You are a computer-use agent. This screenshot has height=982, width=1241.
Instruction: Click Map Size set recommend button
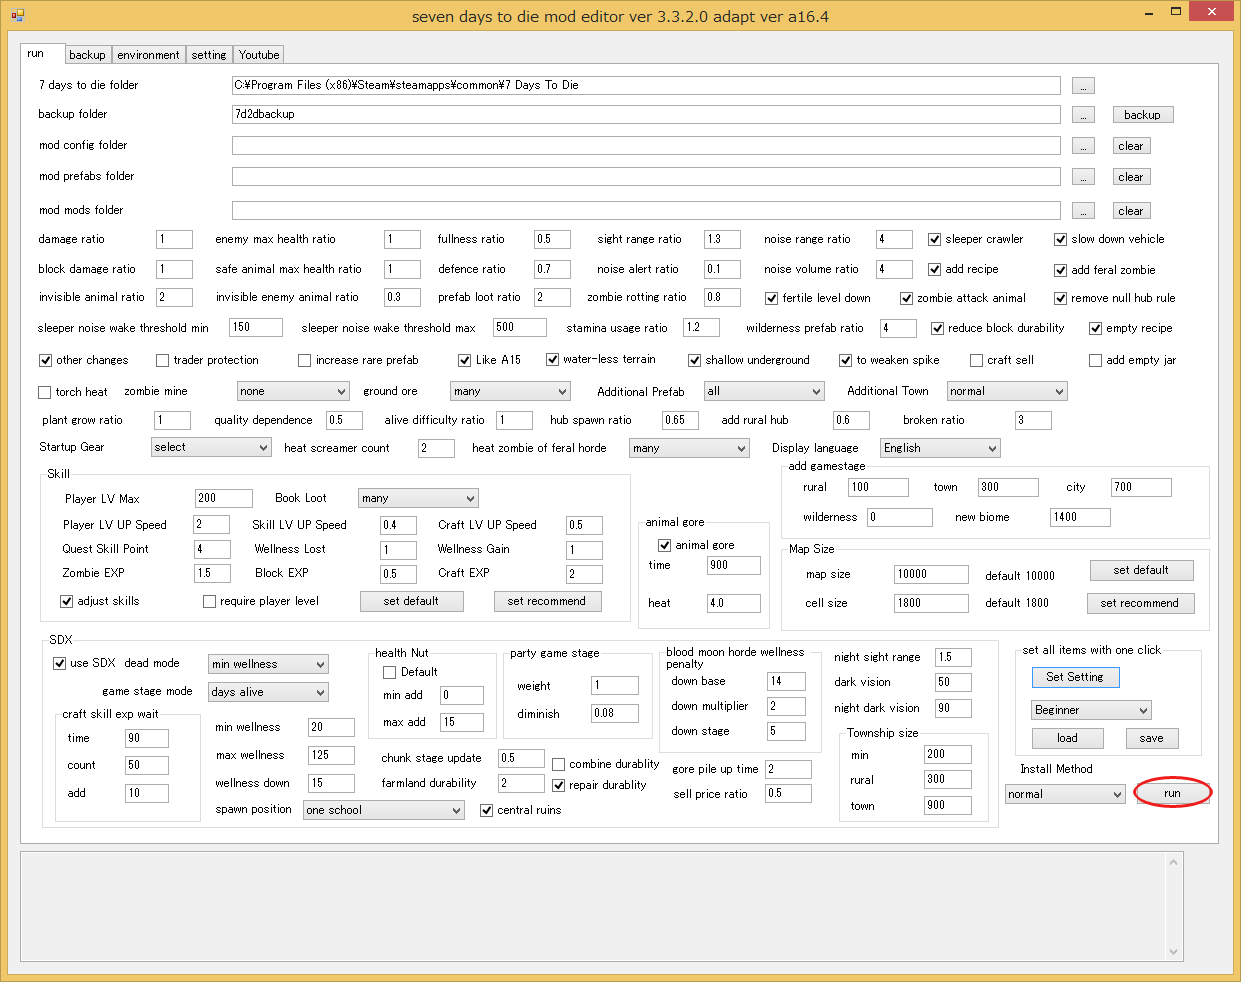coord(1139,603)
